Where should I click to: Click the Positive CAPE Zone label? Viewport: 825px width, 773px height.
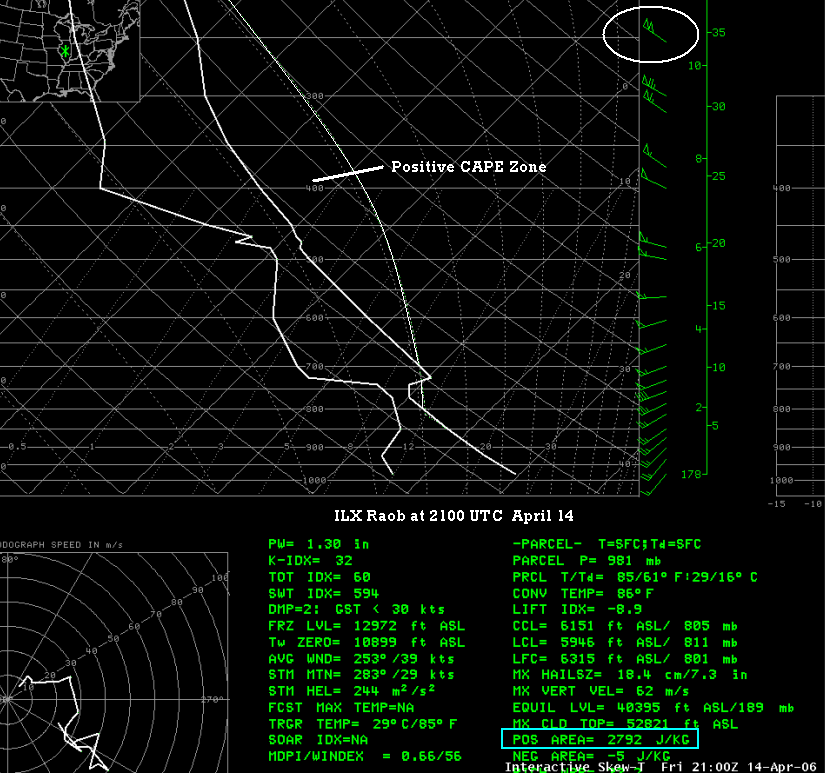(468, 167)
